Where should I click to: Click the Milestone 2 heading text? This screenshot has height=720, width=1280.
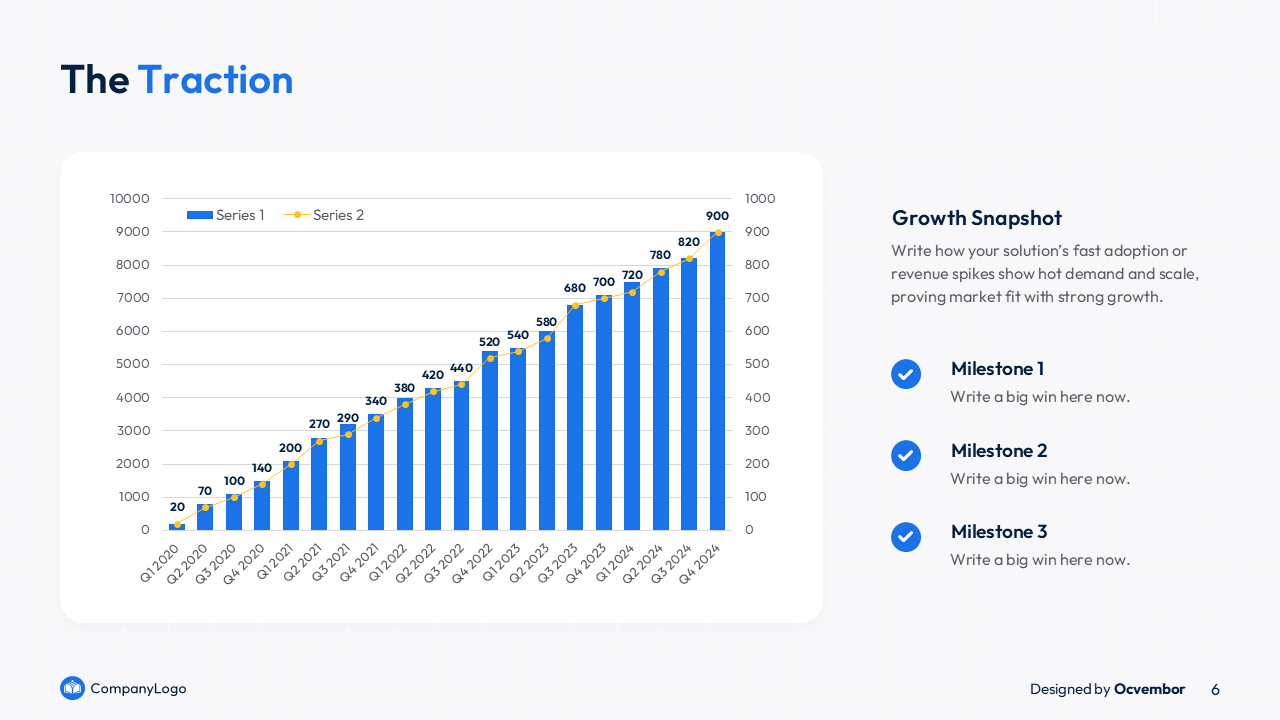(998, 451)
